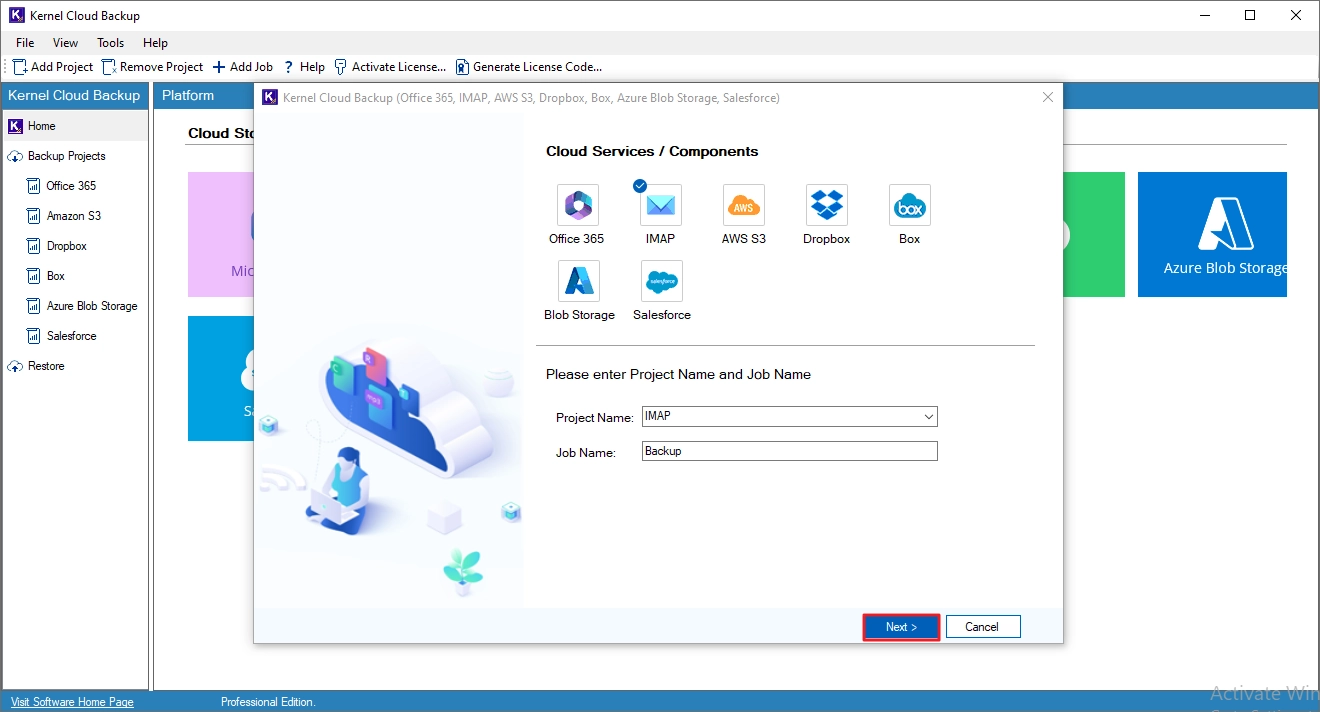Go to Home in the sidebar
Image resolution: width=1320 pixels, height=712 pixels.
tap(75, 126)
